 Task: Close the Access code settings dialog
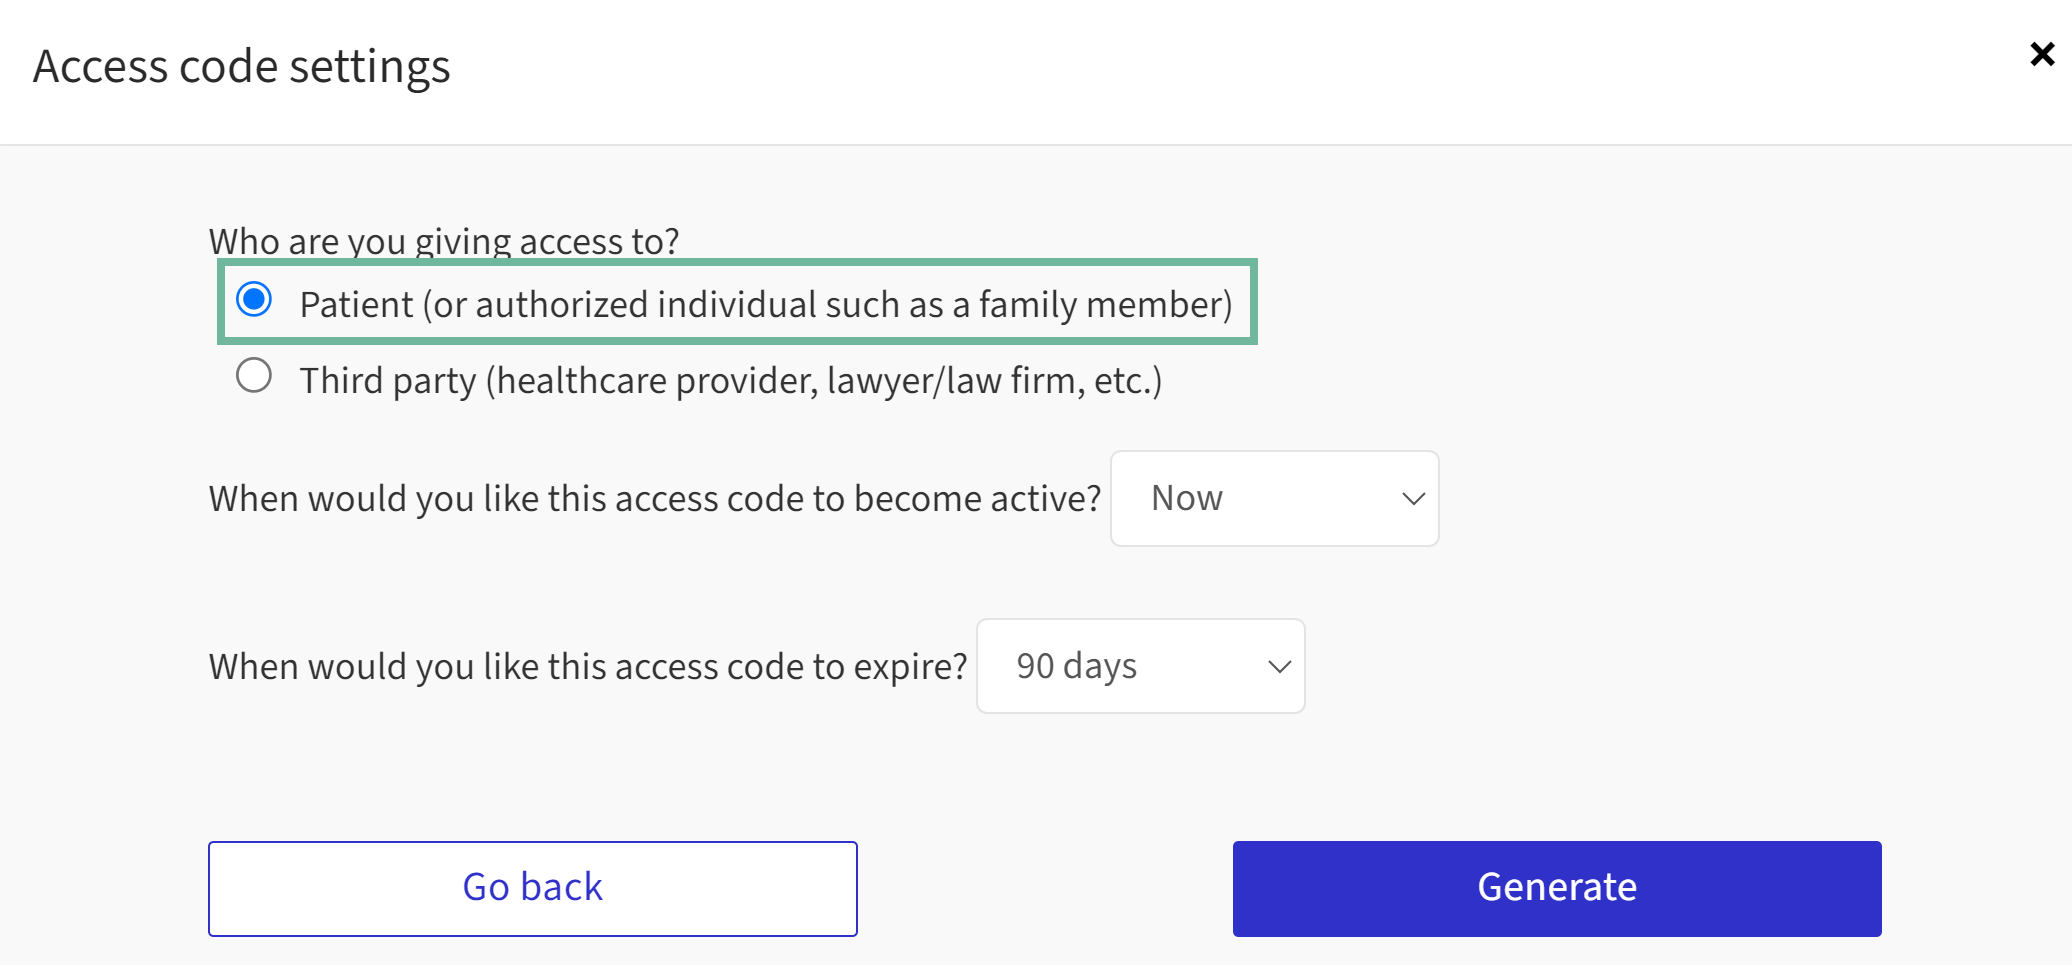point(2040,54)
